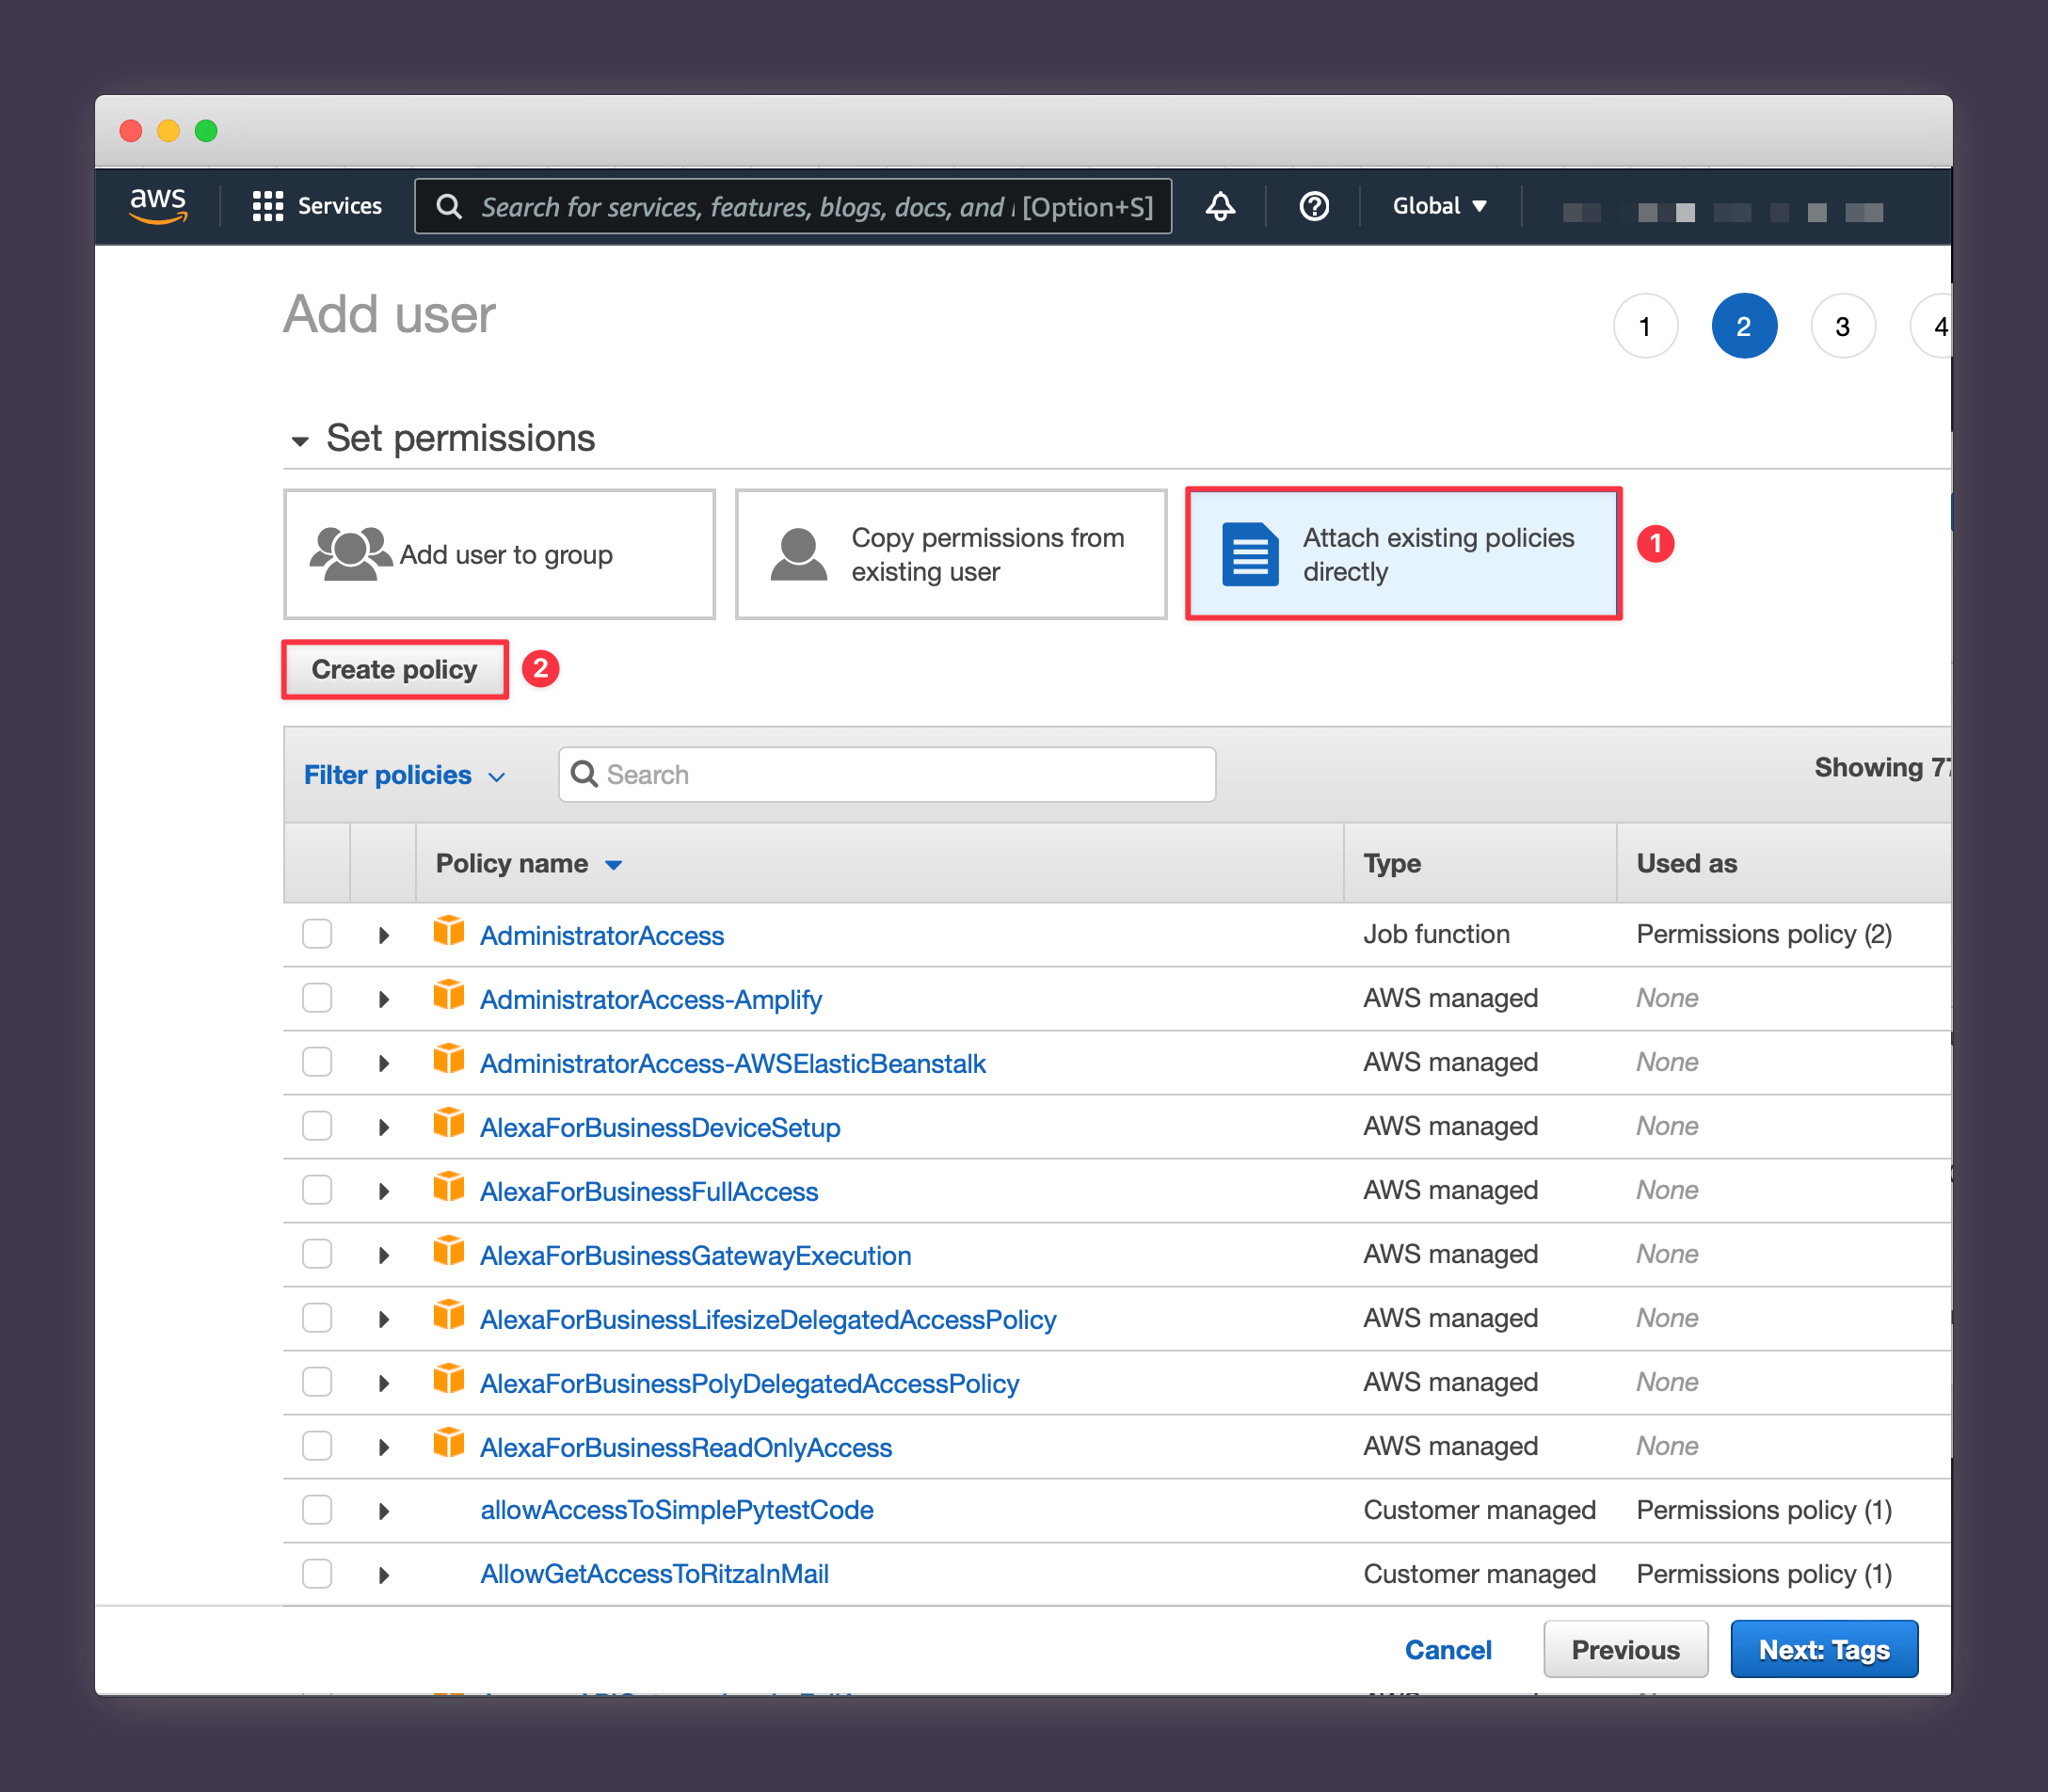Expand the AlexaForBusinessPolyDelegatedAccessPolicy row
Screen dimensions: 2048x1792
[x=384, y=1384]
